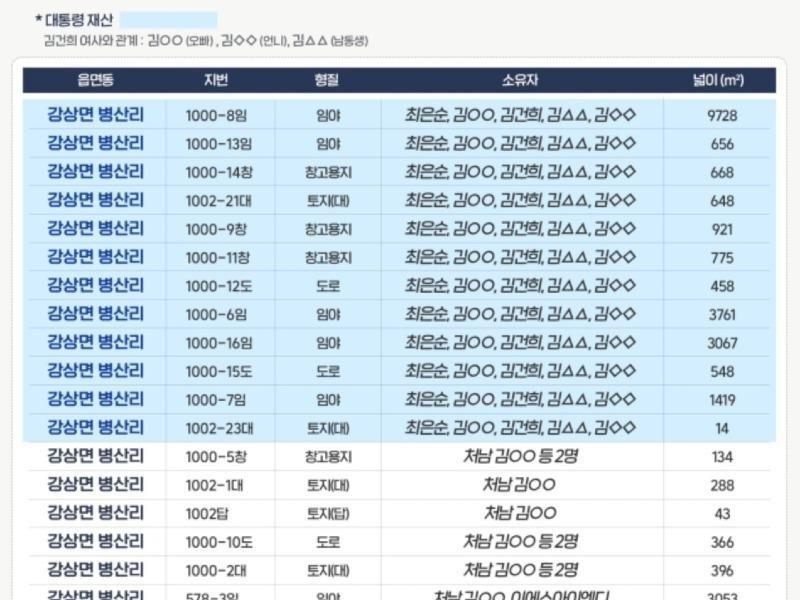800x600 pixels.
Task: Select lot number 1000-8임 cell
Action: click(x=218, y=115)
